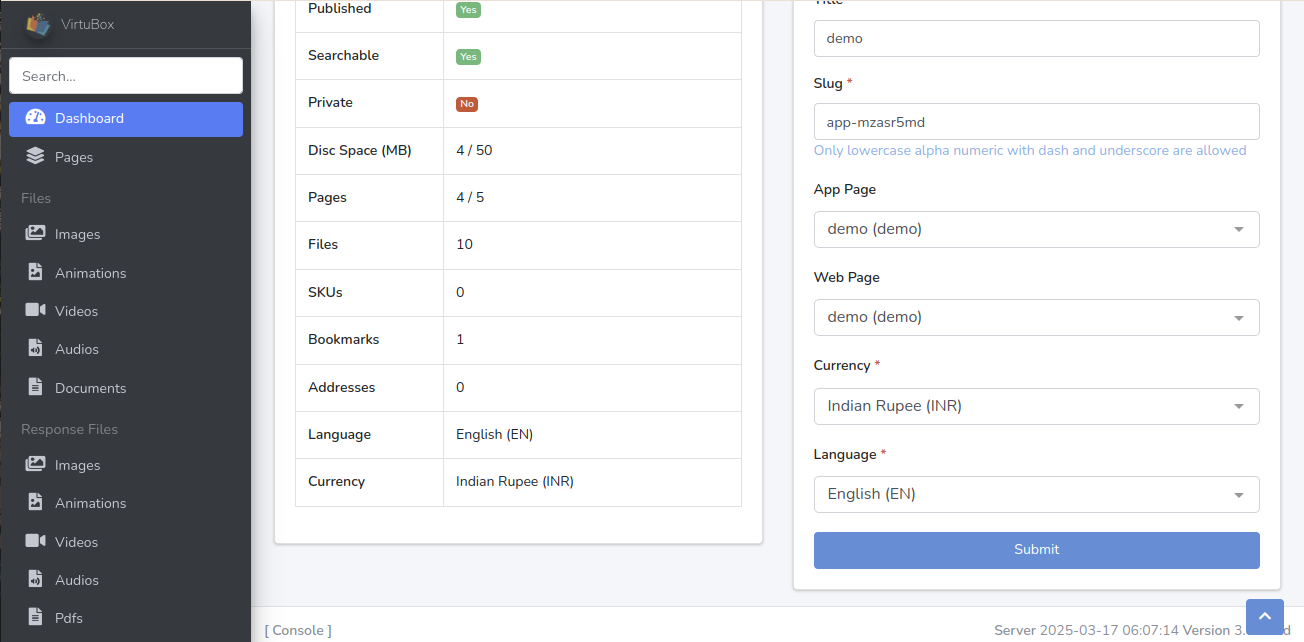1304x642 pixels.
Task: Open the Dashboard gauge icon
Action: coord(36,118)
